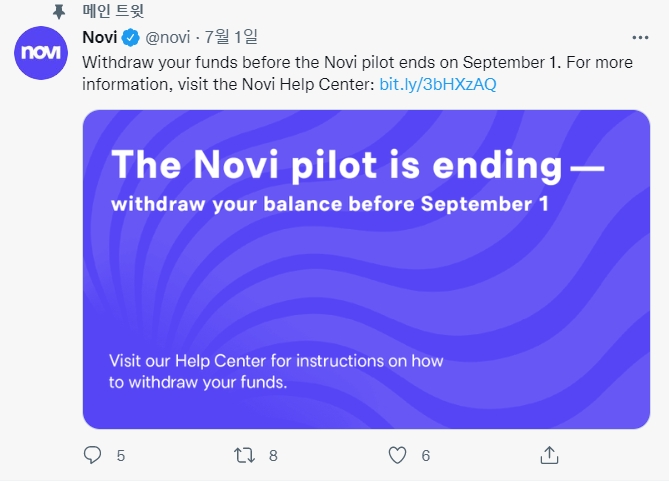This screenshot has height=484, width=669.
Task: Click the retweet count 8
Action: pyautogui.click(x=272, y=456)
